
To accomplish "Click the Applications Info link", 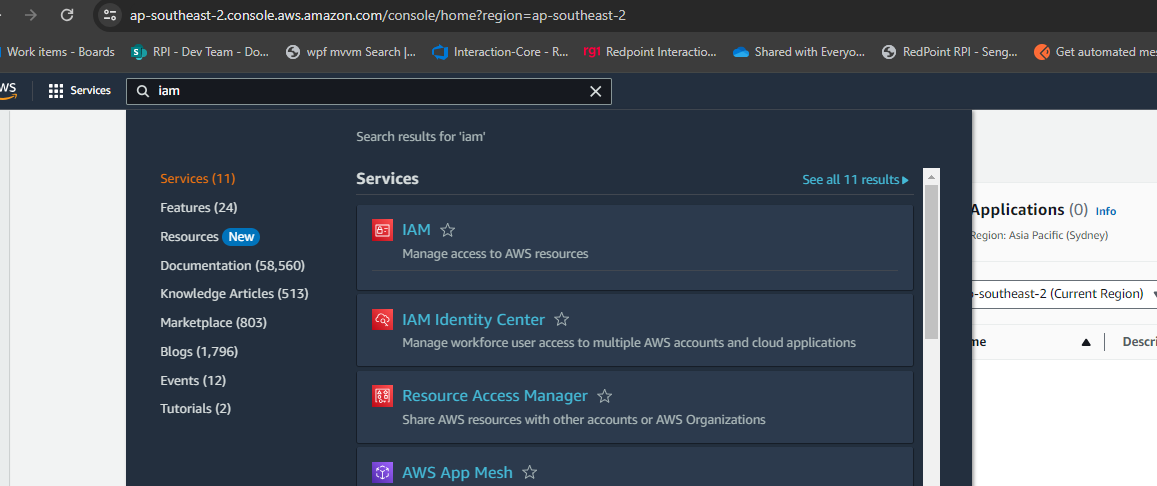I will point(1105,211).
